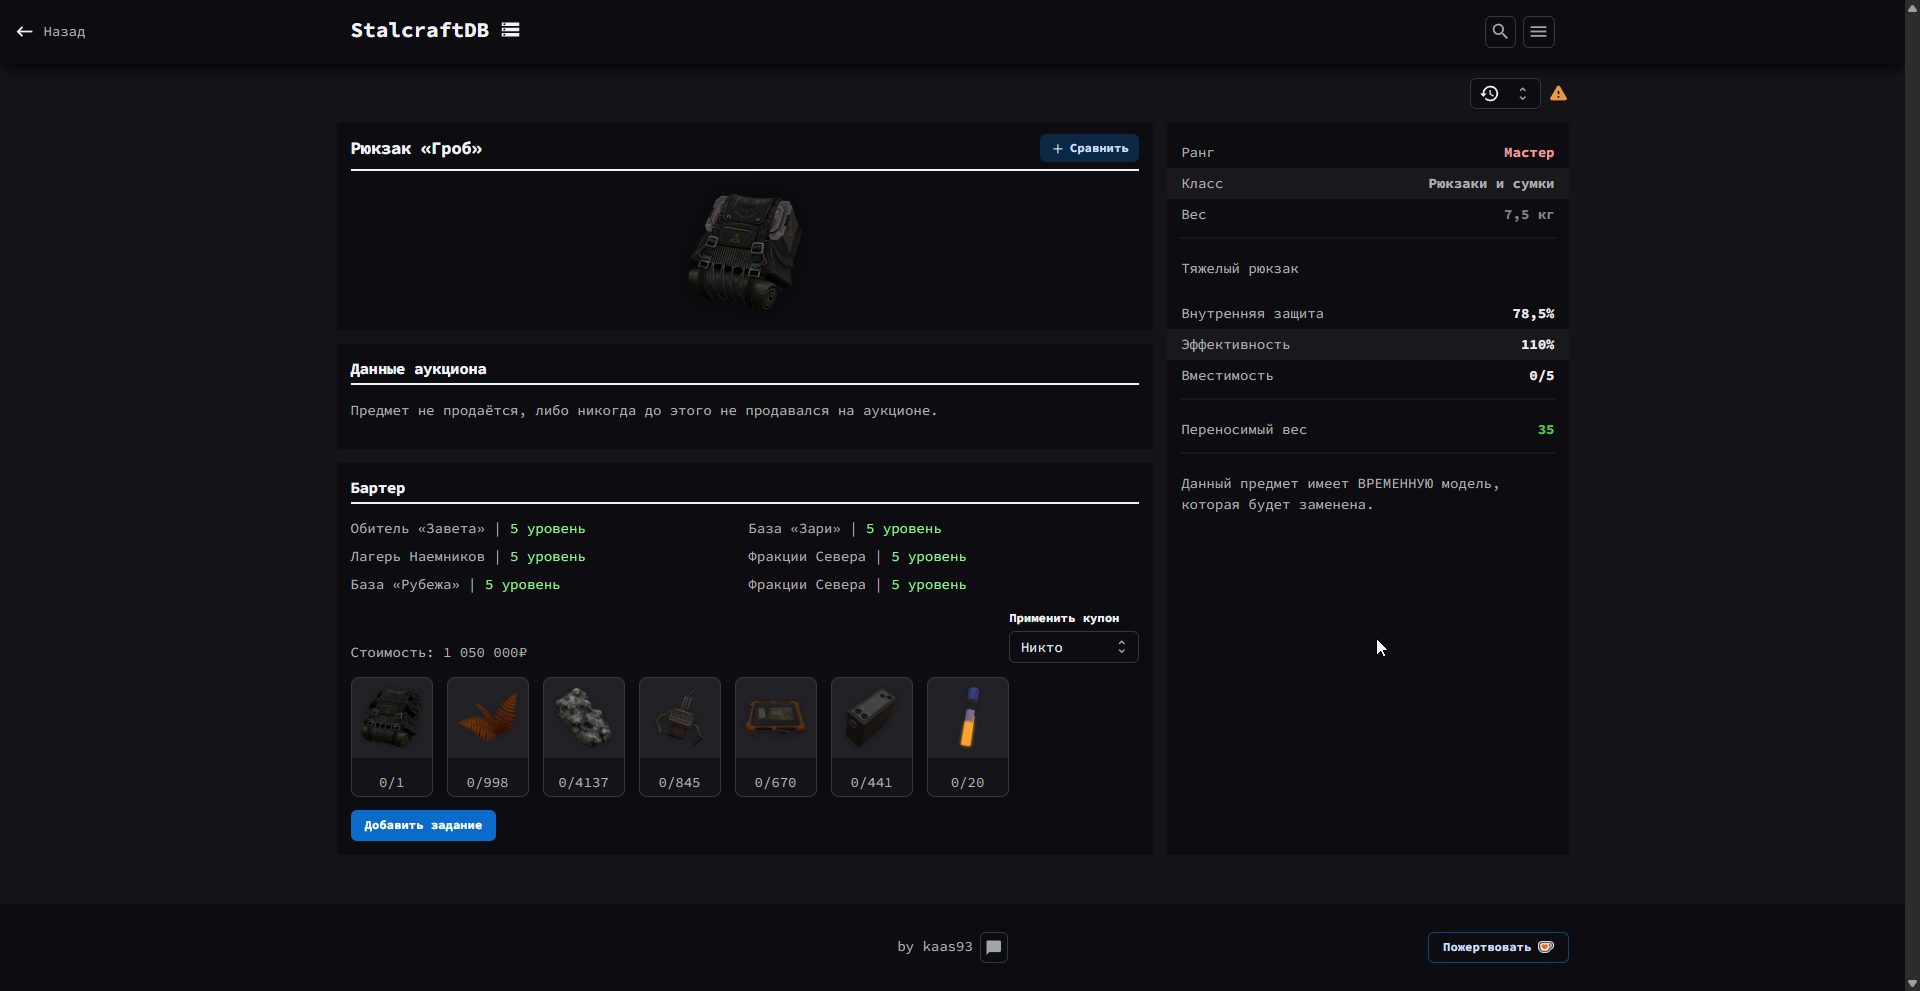Open the hamburger menu in header

(1538, 32)
